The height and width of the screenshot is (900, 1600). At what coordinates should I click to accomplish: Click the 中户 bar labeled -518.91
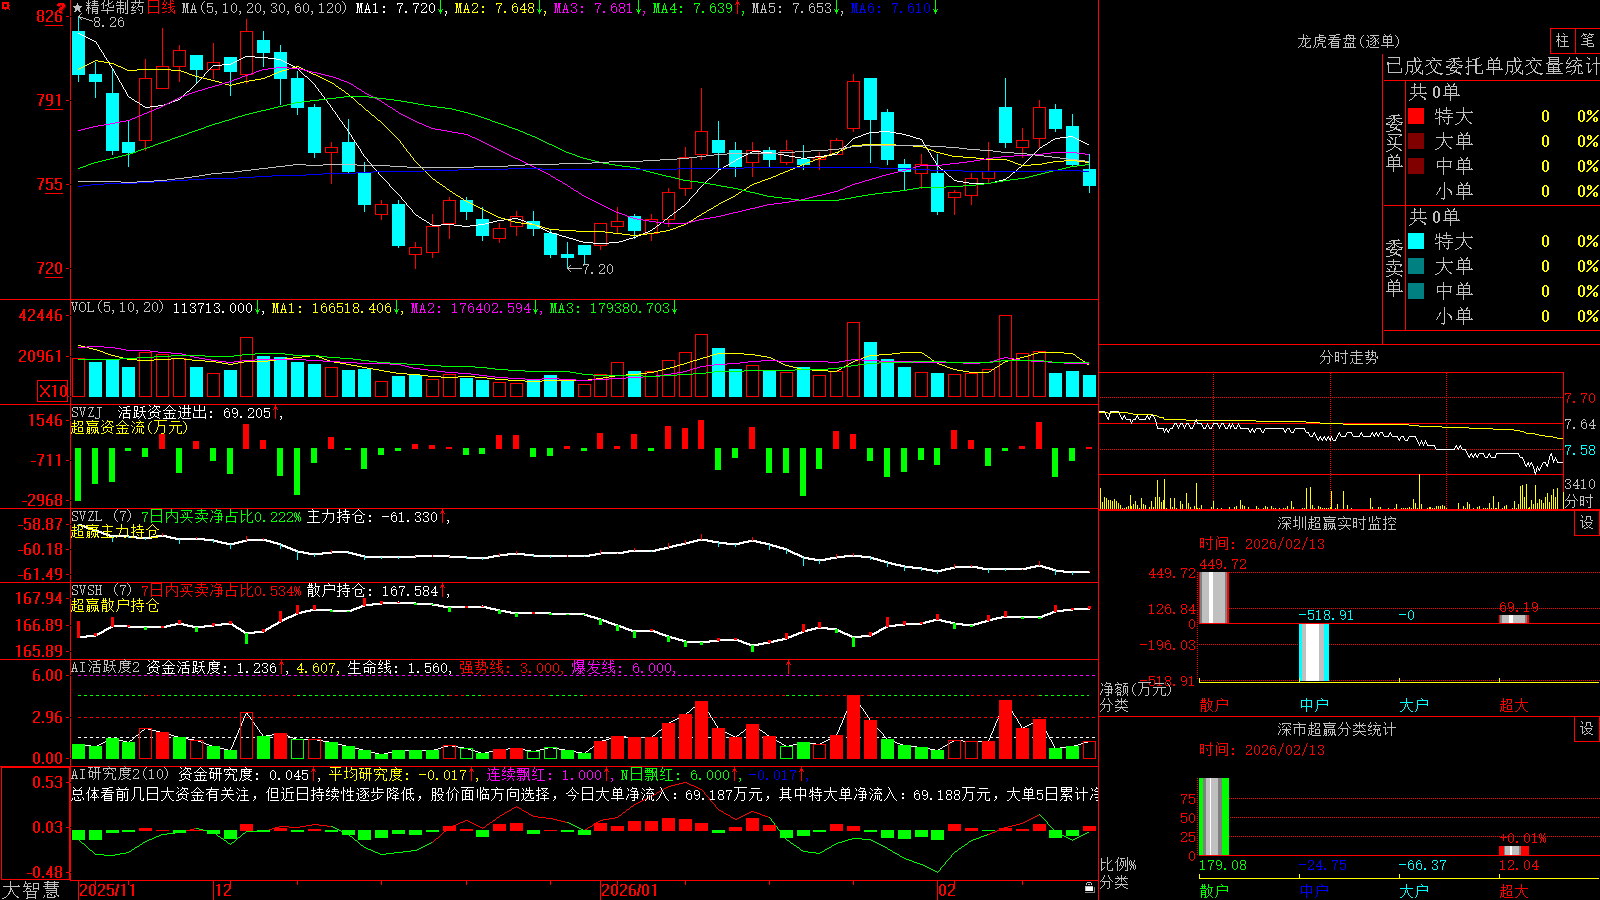(x=1314, y=652)
